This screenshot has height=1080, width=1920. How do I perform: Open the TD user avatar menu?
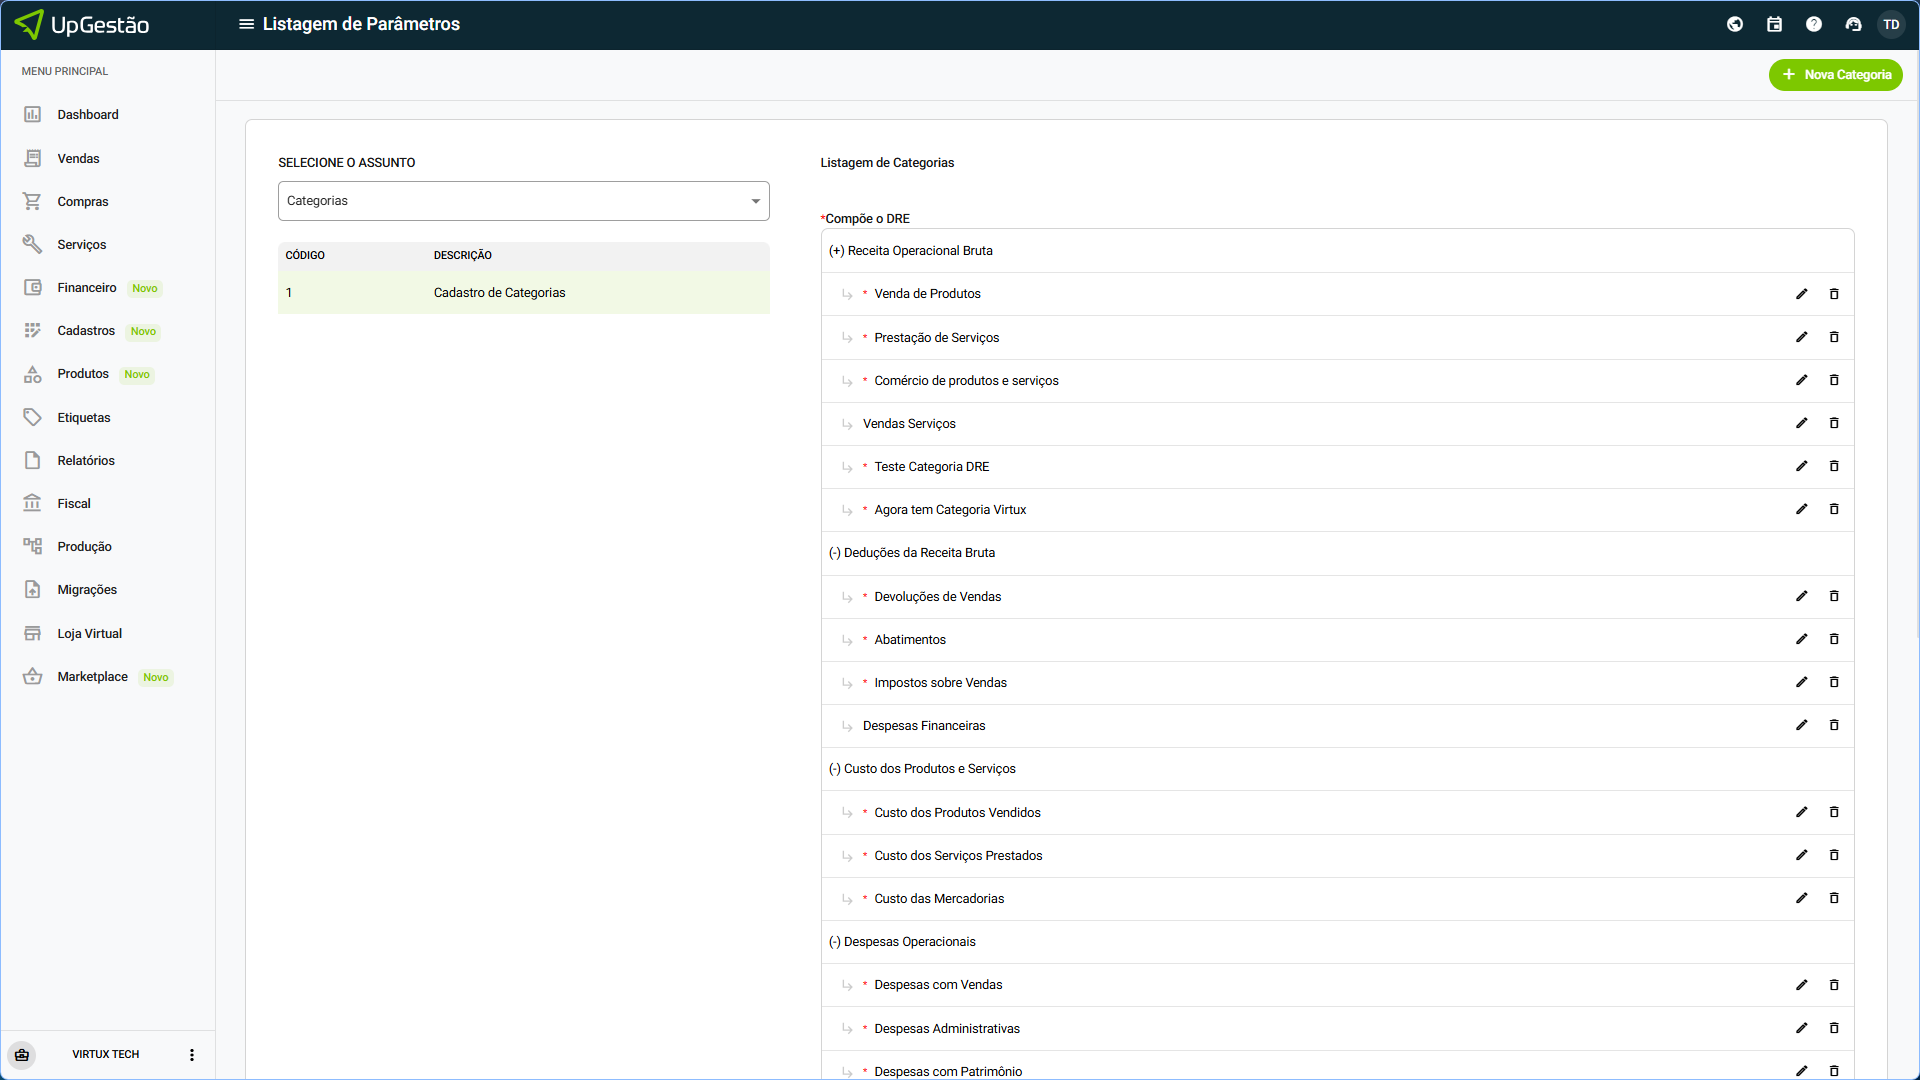(x=1890, y=24)
